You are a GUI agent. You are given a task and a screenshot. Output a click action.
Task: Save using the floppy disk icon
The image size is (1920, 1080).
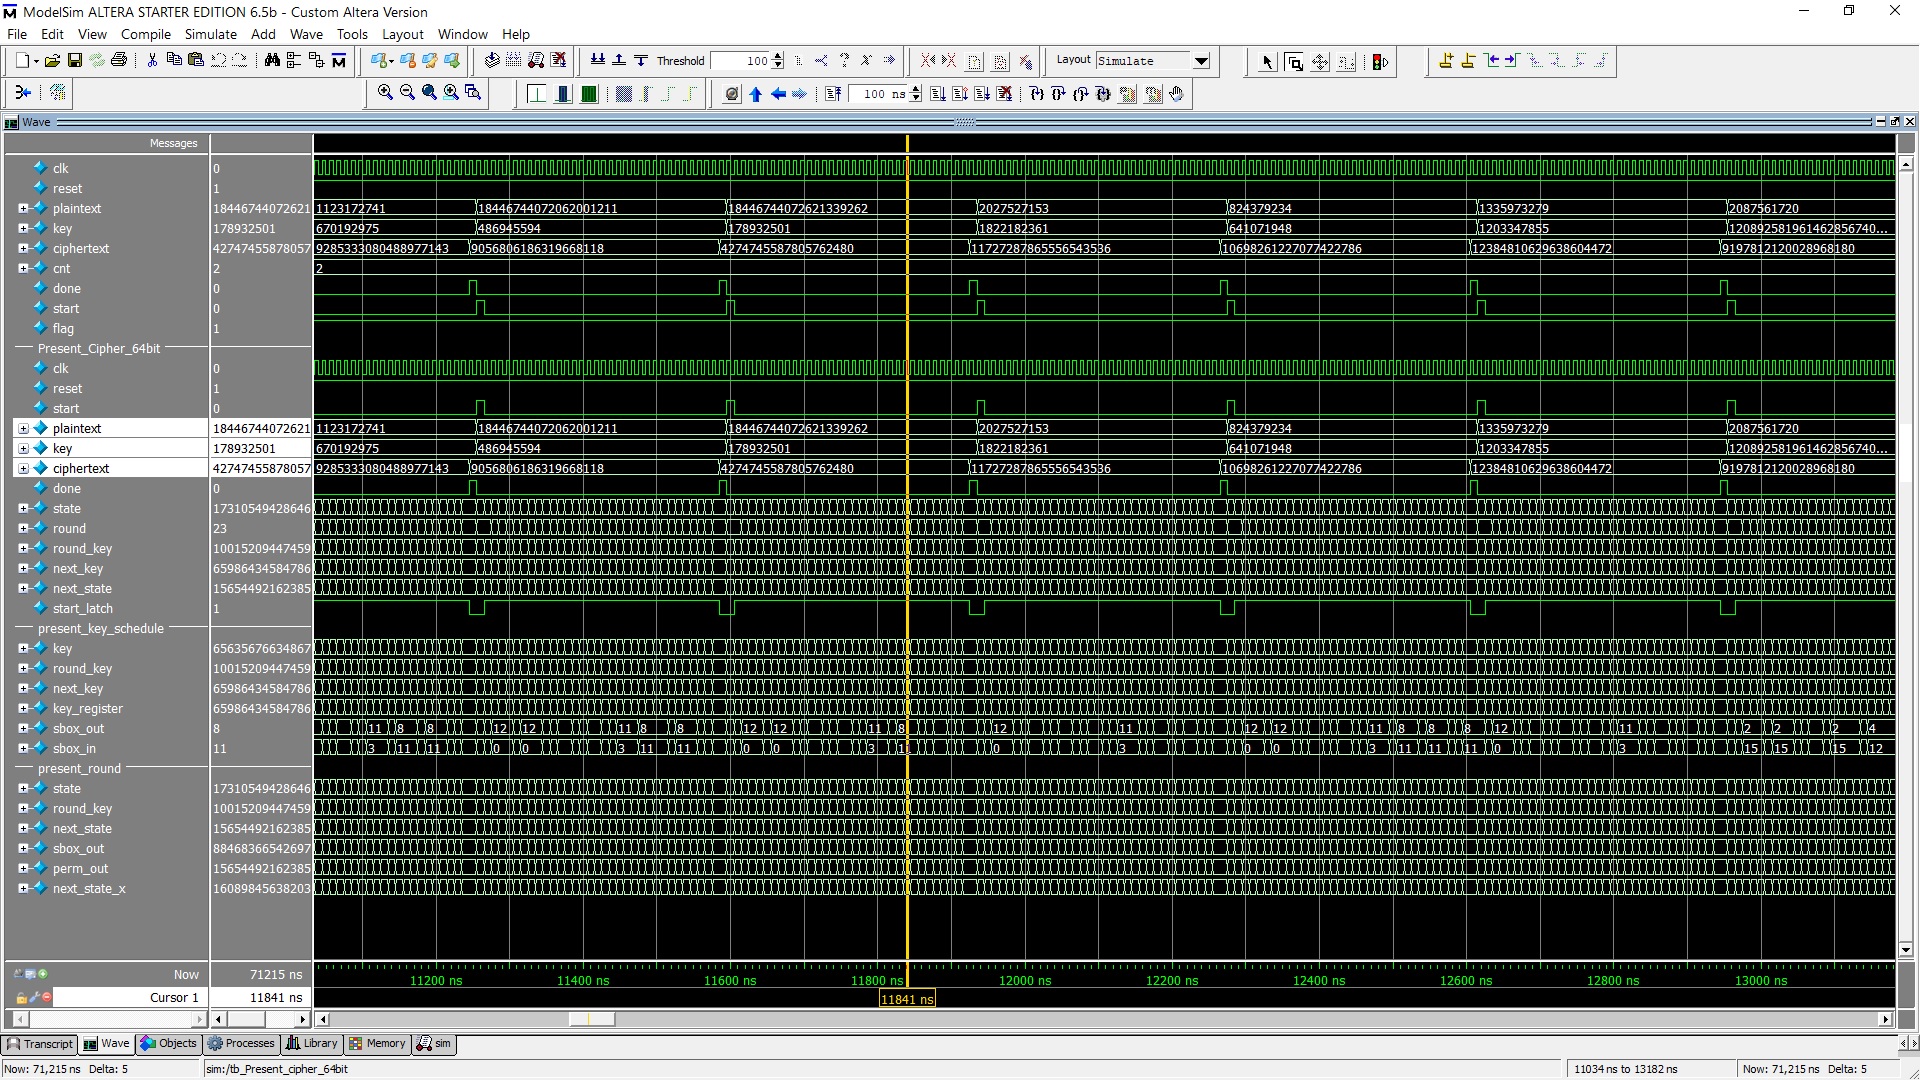pos(74,61)
